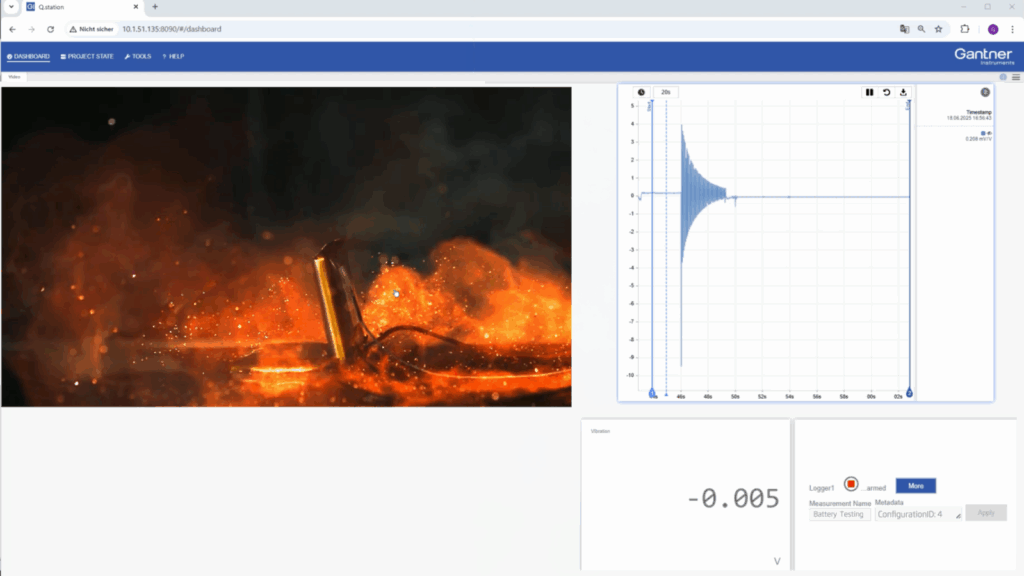Open the HELP menu
The width and height of the screenshot is (1024, 576).
[173, 56]
